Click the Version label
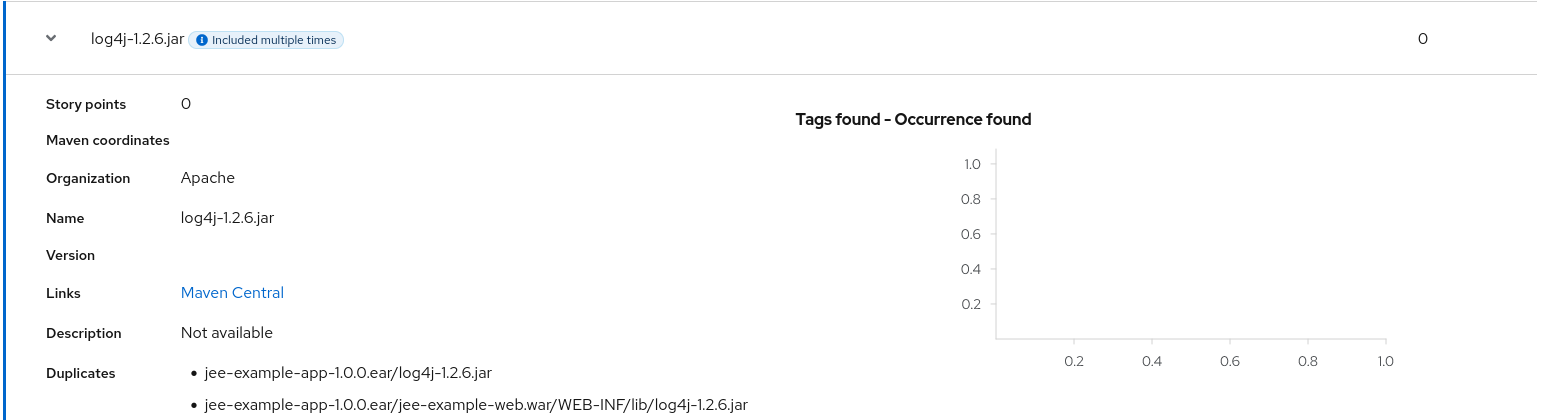This screenshot has height=420, width=1558. [70, 255]
